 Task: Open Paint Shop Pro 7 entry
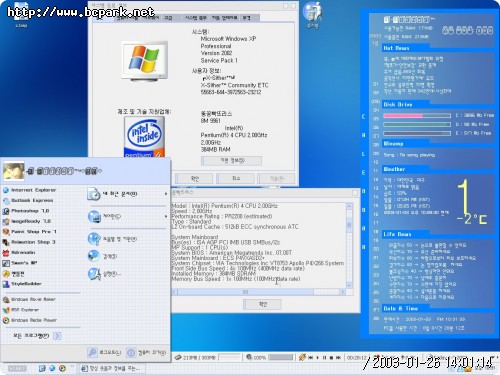(30, 232)
